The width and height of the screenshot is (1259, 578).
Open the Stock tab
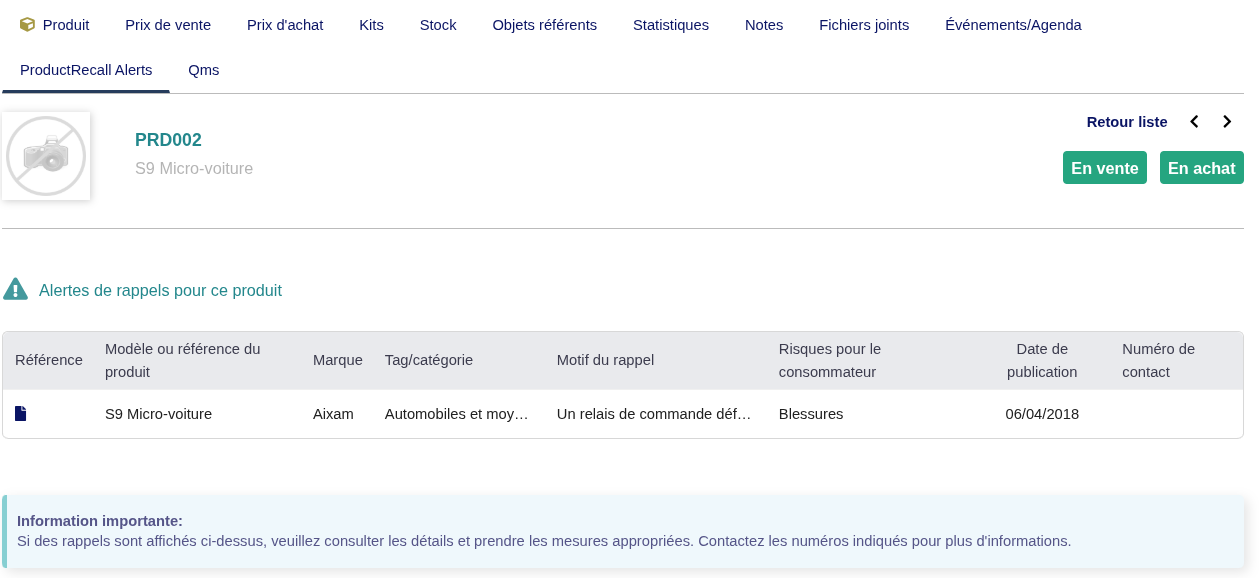[438, 25]
